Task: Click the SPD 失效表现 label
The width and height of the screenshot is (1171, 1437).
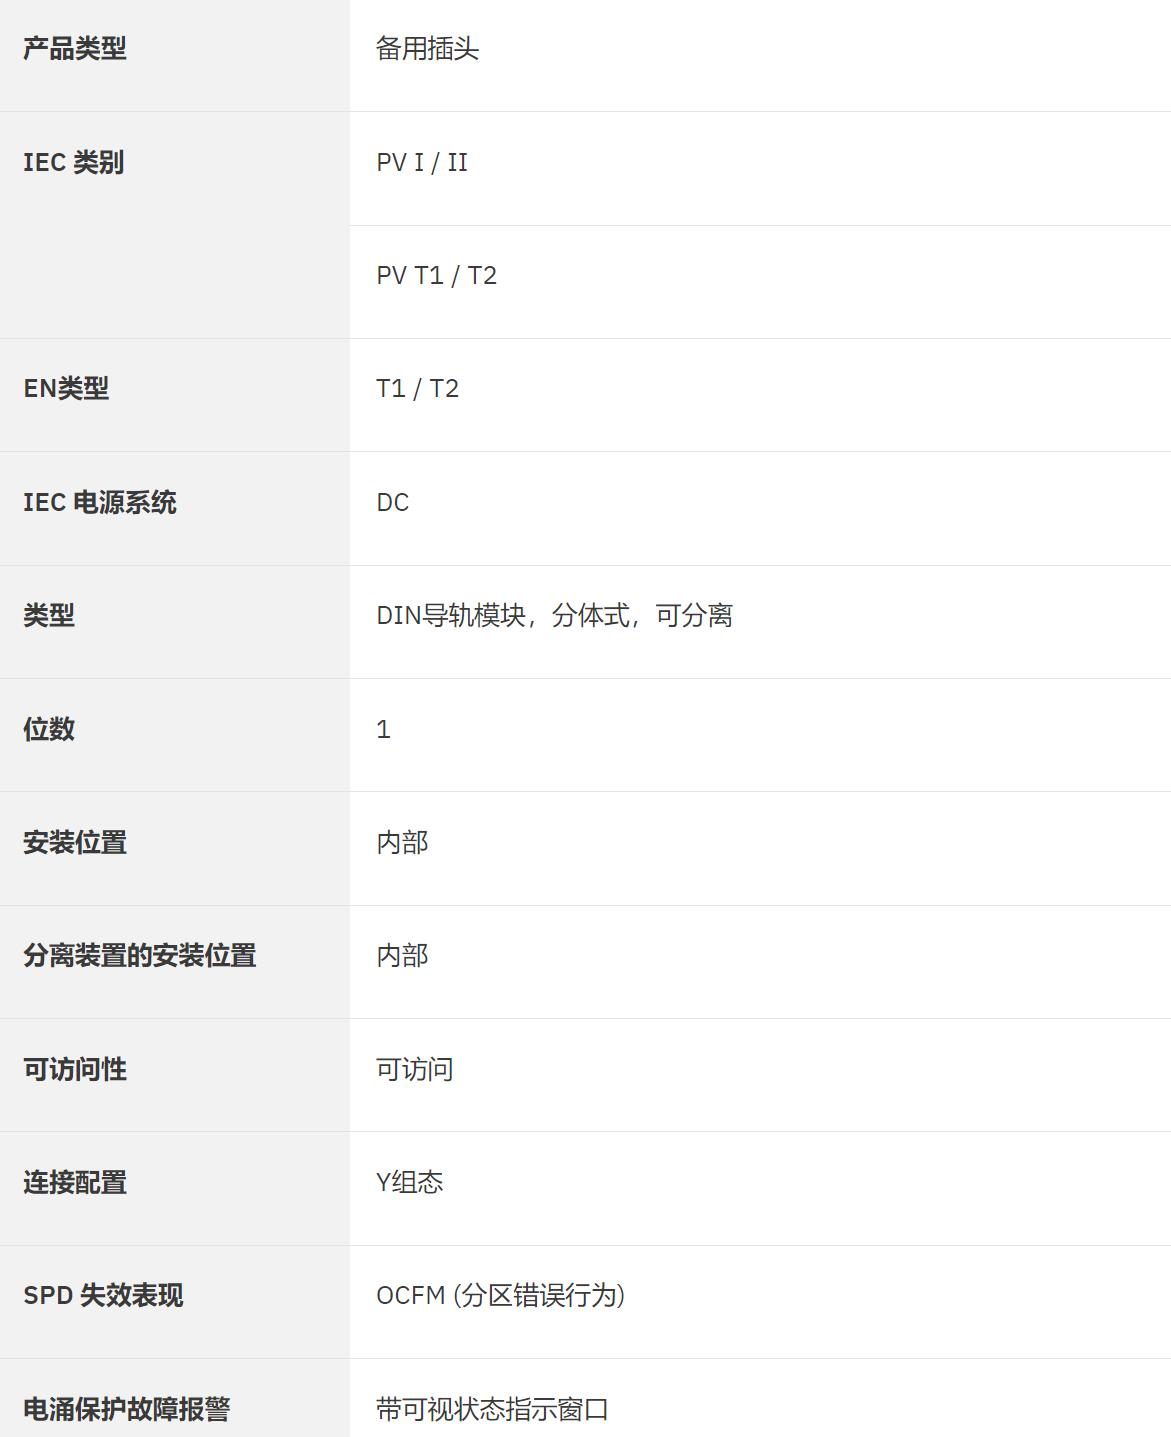Action: pyautogui.click(x=103, y=1295)
